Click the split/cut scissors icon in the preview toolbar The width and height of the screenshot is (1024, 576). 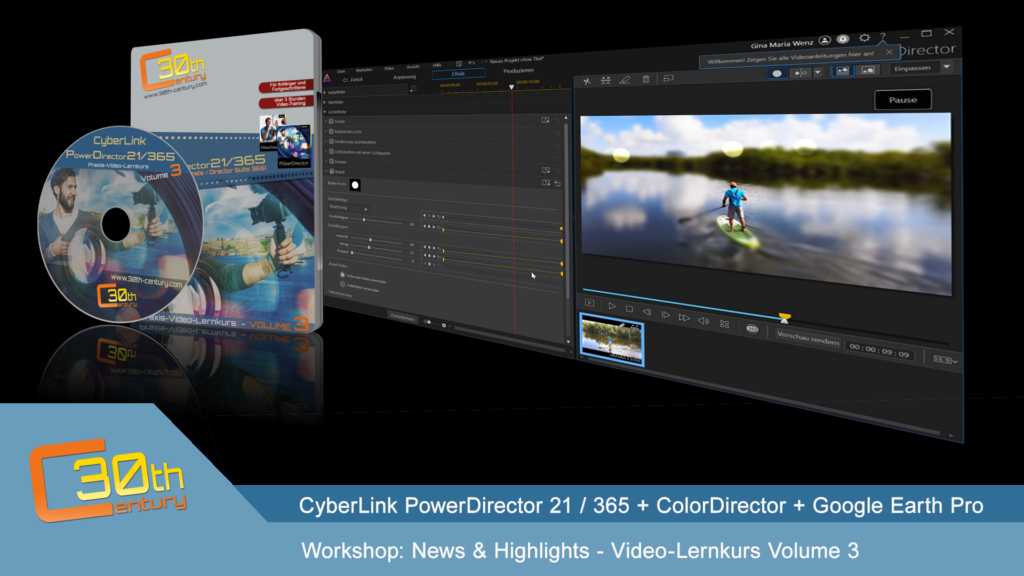[x=586, y=82]
